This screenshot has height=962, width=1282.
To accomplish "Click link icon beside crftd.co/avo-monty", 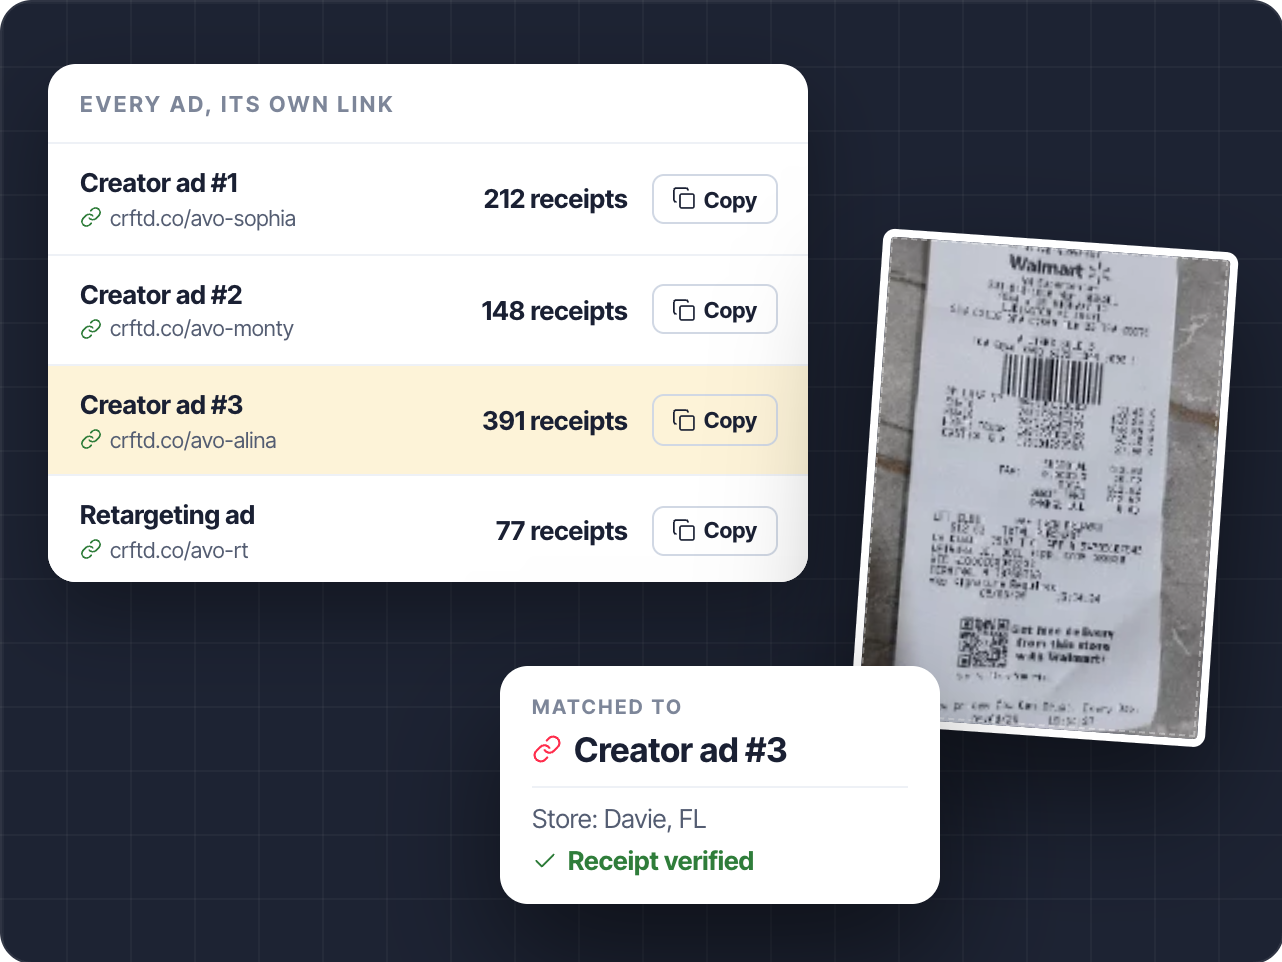I will (91, 329).
